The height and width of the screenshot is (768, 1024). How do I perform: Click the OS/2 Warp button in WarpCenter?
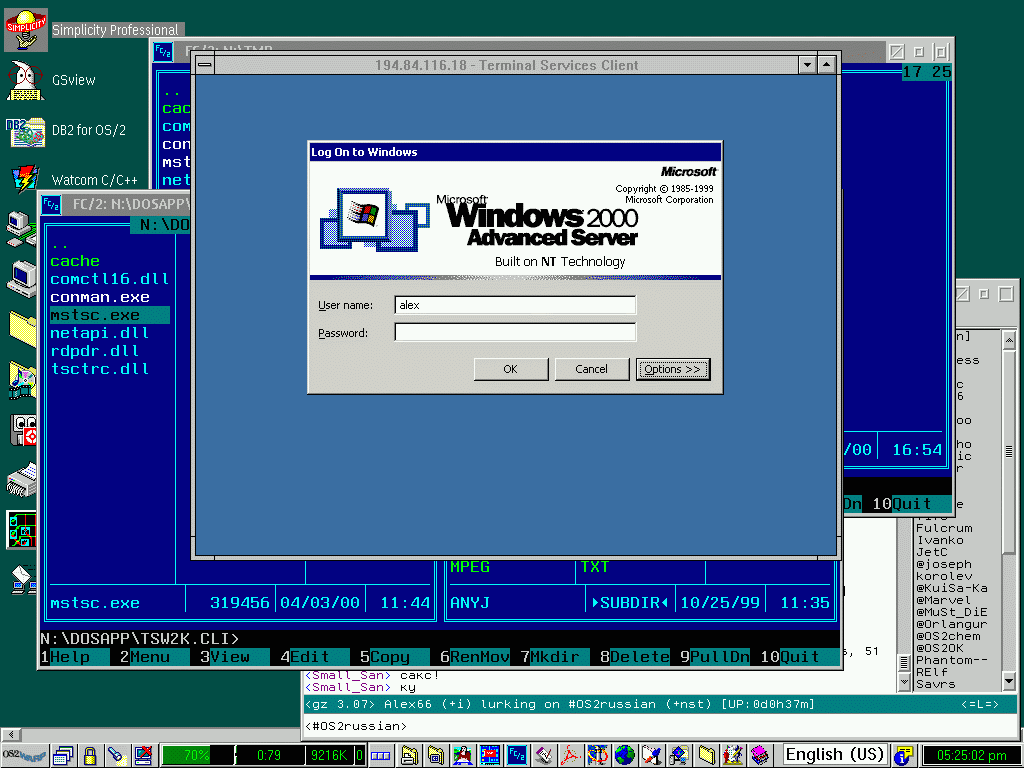point(24,756)
